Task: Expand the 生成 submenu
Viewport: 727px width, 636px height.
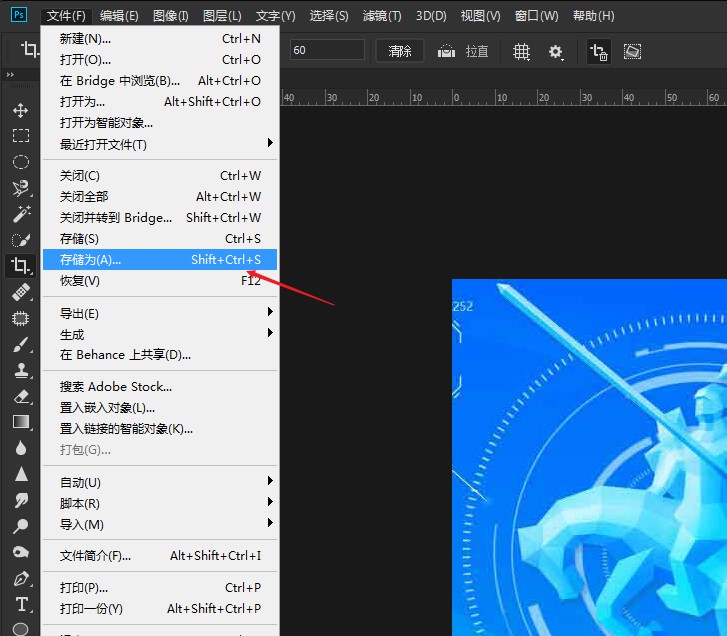Action: click(160, 334)
